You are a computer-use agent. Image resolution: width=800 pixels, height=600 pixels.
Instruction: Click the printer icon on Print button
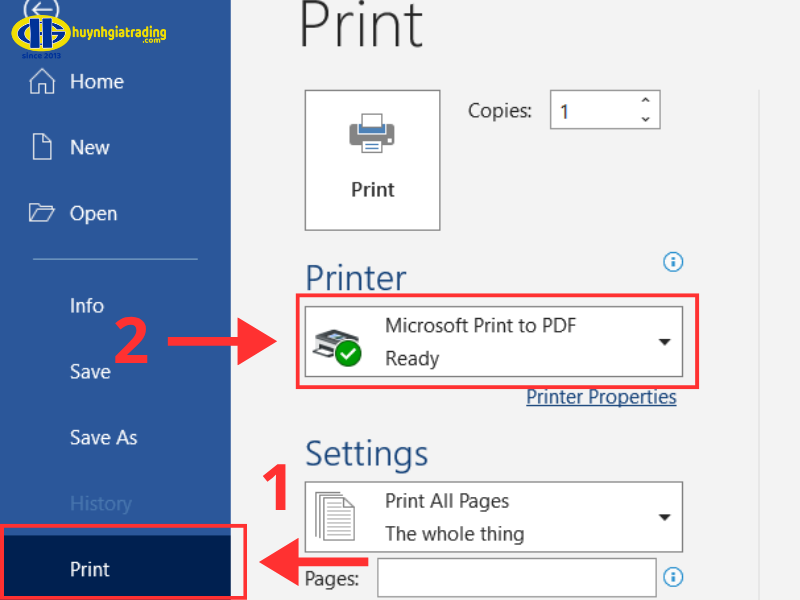click(372, 134)
